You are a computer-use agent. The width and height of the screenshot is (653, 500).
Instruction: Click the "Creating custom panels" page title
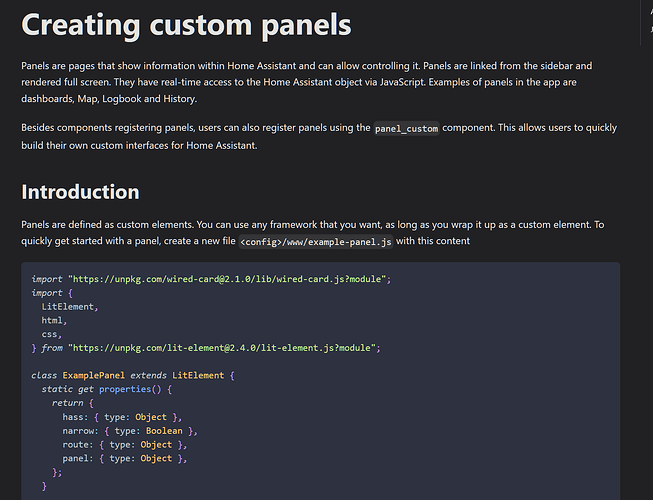[185, 24]
